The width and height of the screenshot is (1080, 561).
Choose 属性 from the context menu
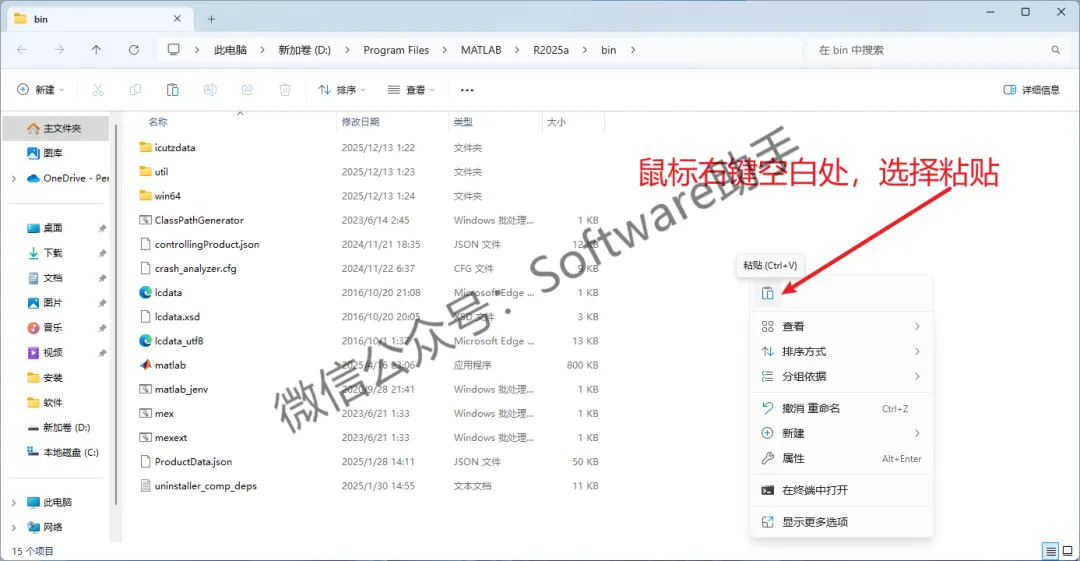[x=841, y=458]
